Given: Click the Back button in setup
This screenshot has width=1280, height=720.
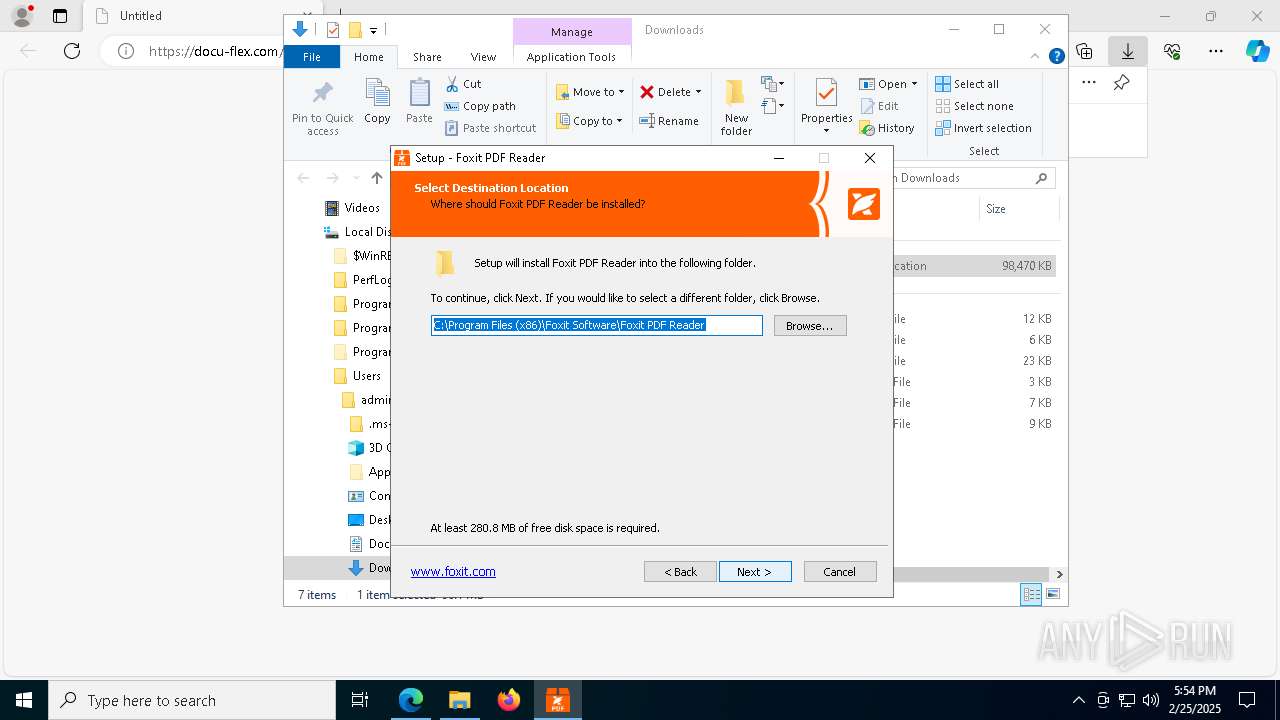Looking at the screenshot, I should click(x=680, y=572).
